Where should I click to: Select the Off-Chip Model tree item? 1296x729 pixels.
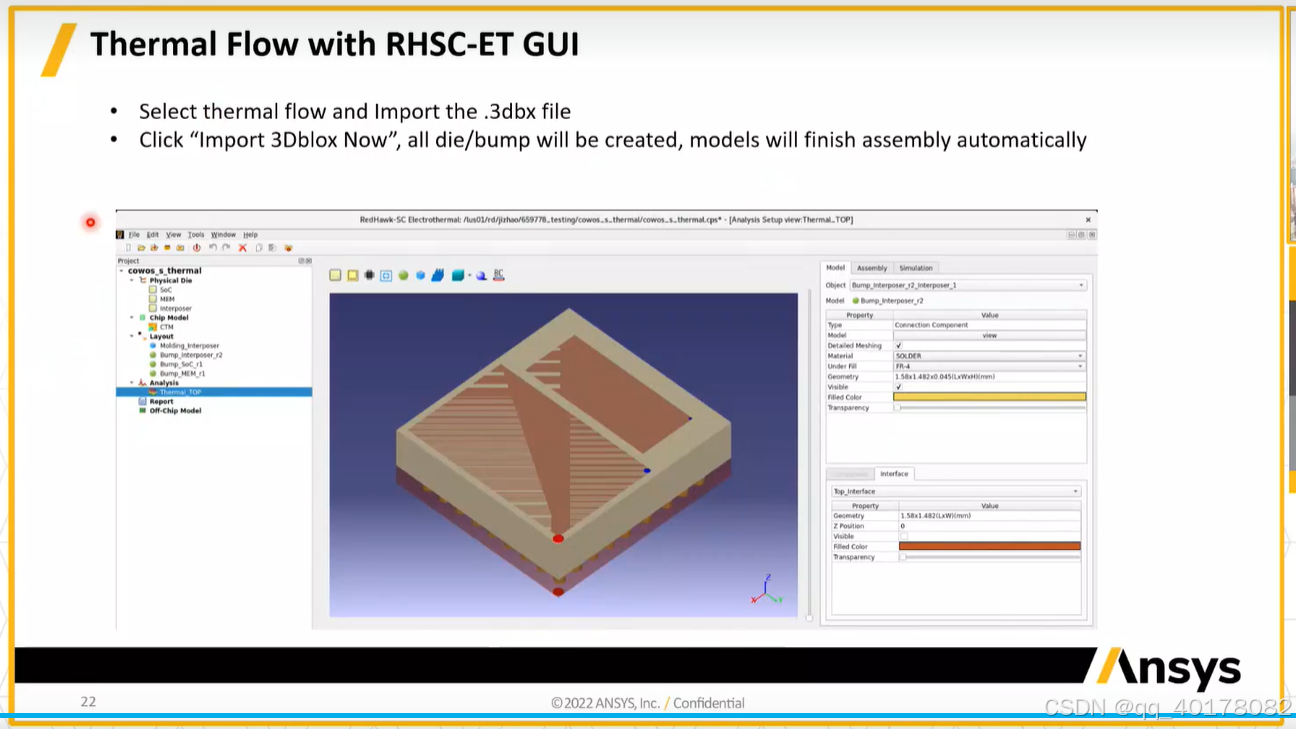[x=175, y=411]
